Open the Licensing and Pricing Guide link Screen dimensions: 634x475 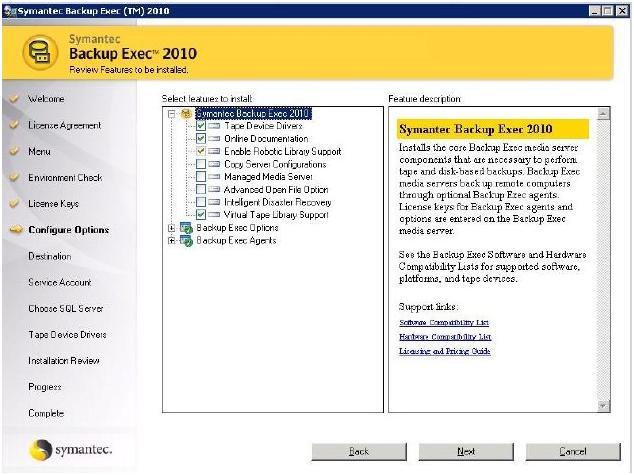pyautogui.click(x=445, y=351)
